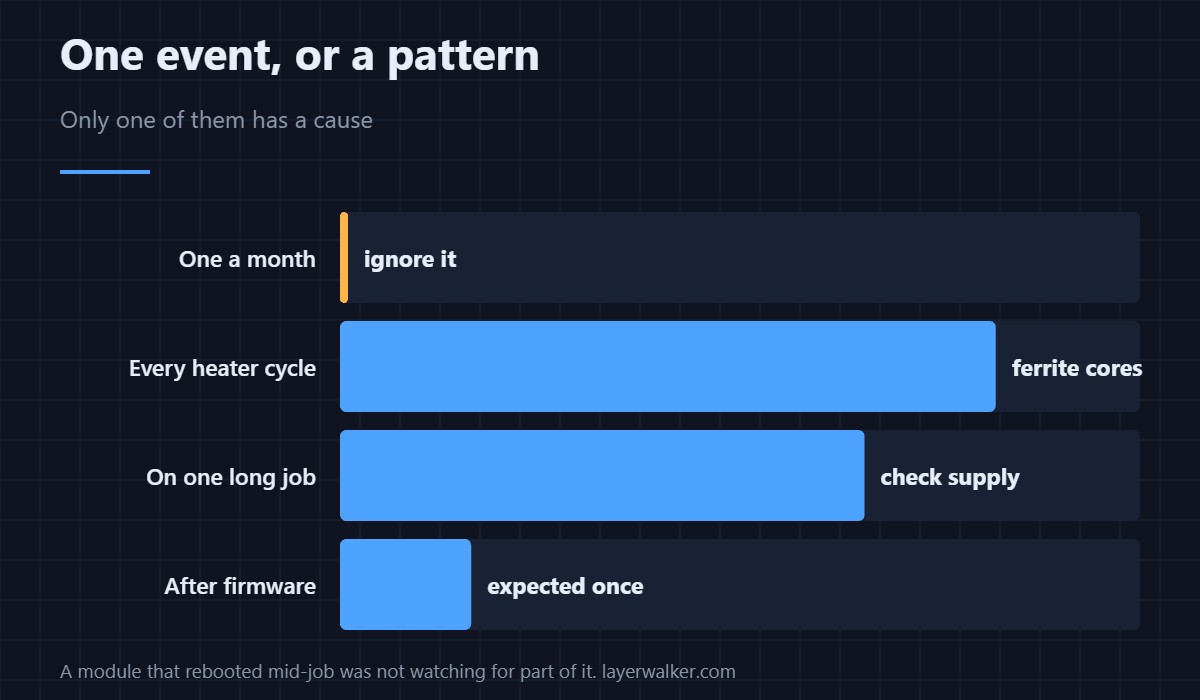Click the orange sliver bar for 'One a month'
This screenshot has width=1200, height=700.
click(344, 257)
